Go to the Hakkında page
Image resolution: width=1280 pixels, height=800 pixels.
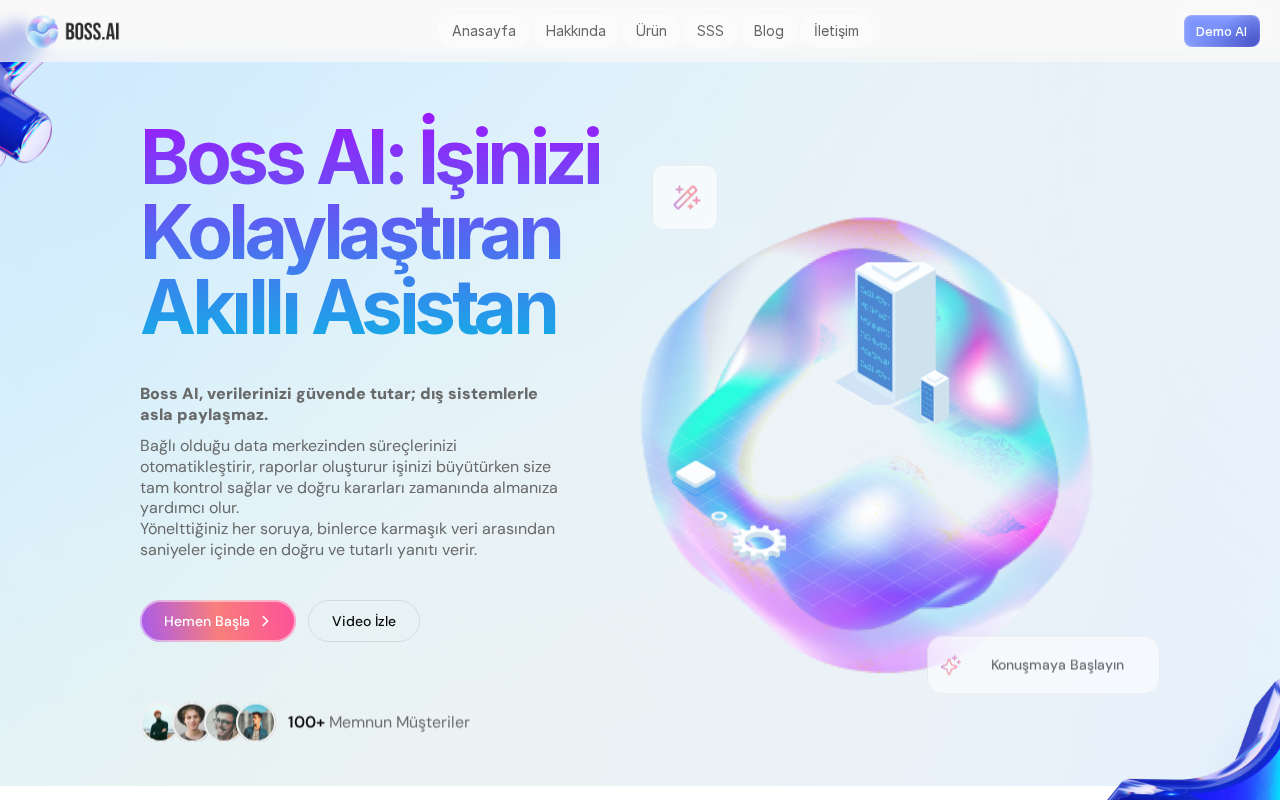576,31
